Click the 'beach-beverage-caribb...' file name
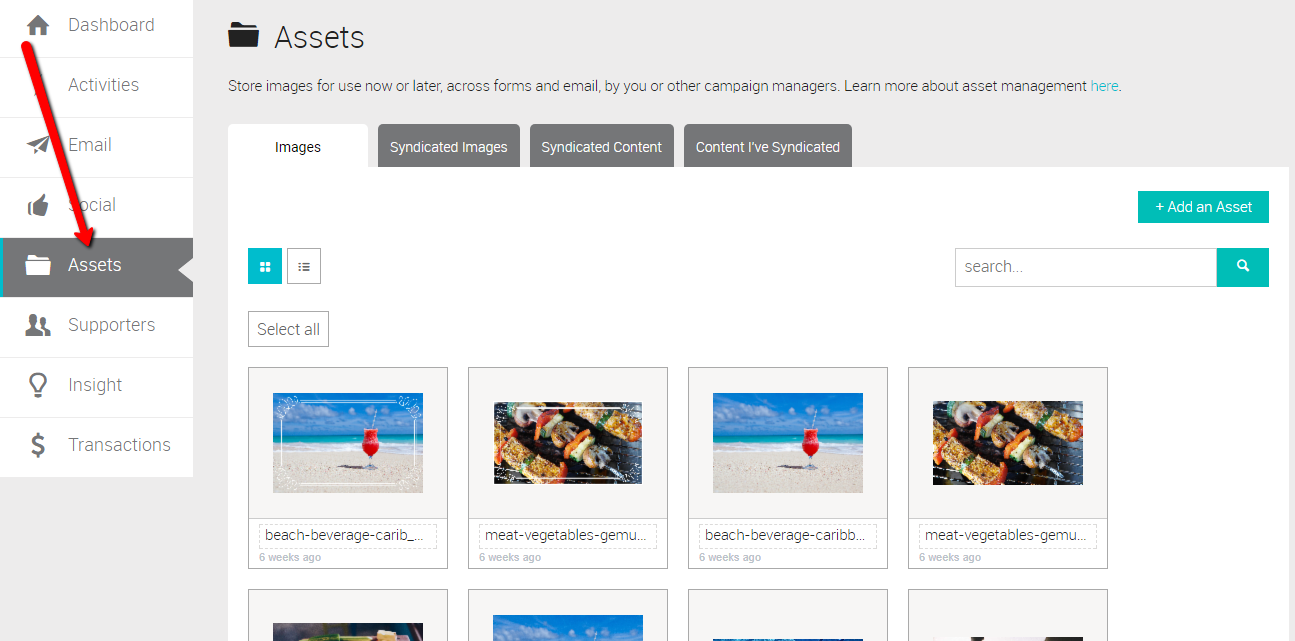 click(x=788, y=536)
